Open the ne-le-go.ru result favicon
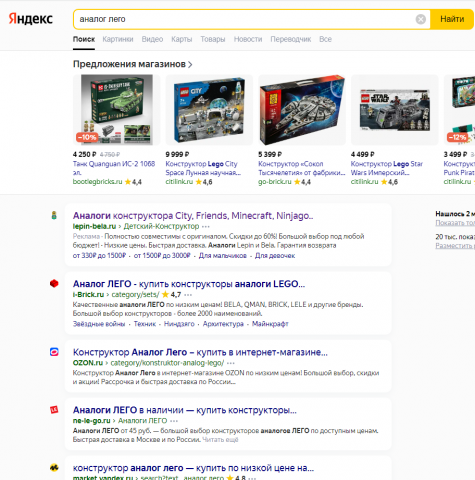Screen dimensions: 475x480 pyautogui.click(x=54, y=409)
